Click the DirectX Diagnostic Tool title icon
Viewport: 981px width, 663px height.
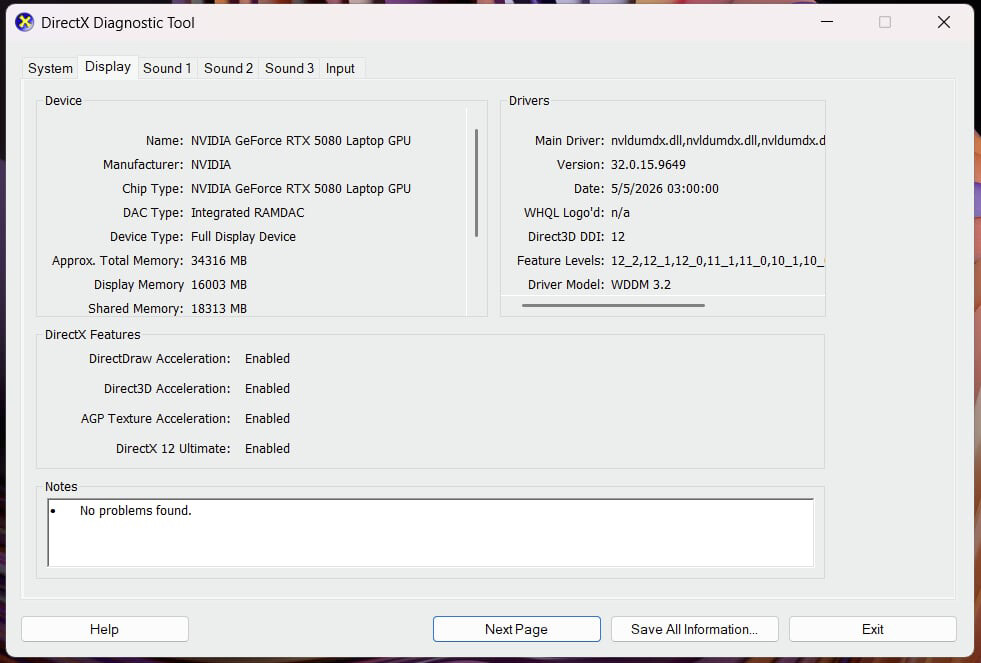pyautogui.click(x=24, y=23)
